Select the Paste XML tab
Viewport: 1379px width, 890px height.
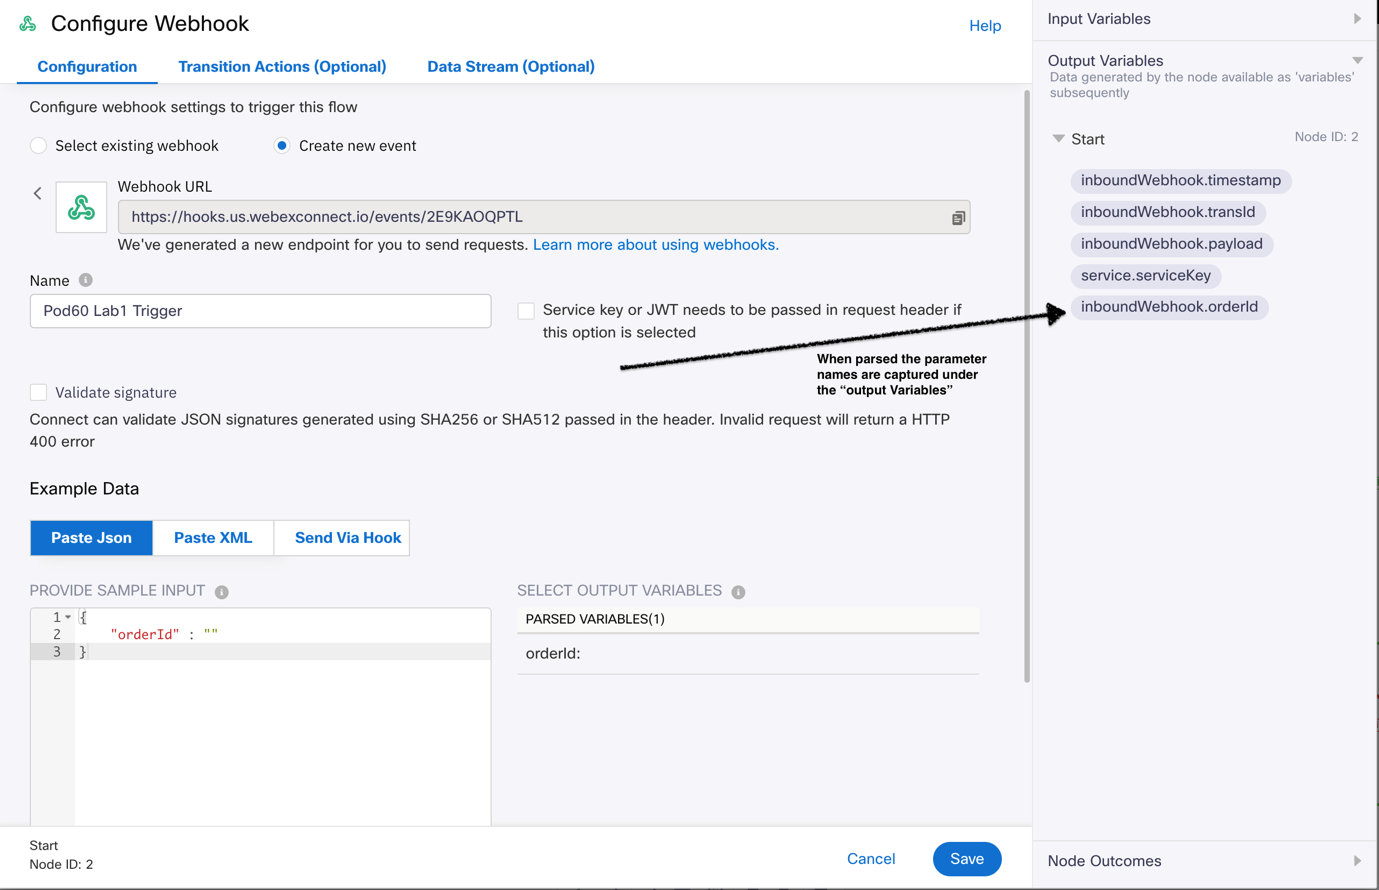(x=213, y=538)
